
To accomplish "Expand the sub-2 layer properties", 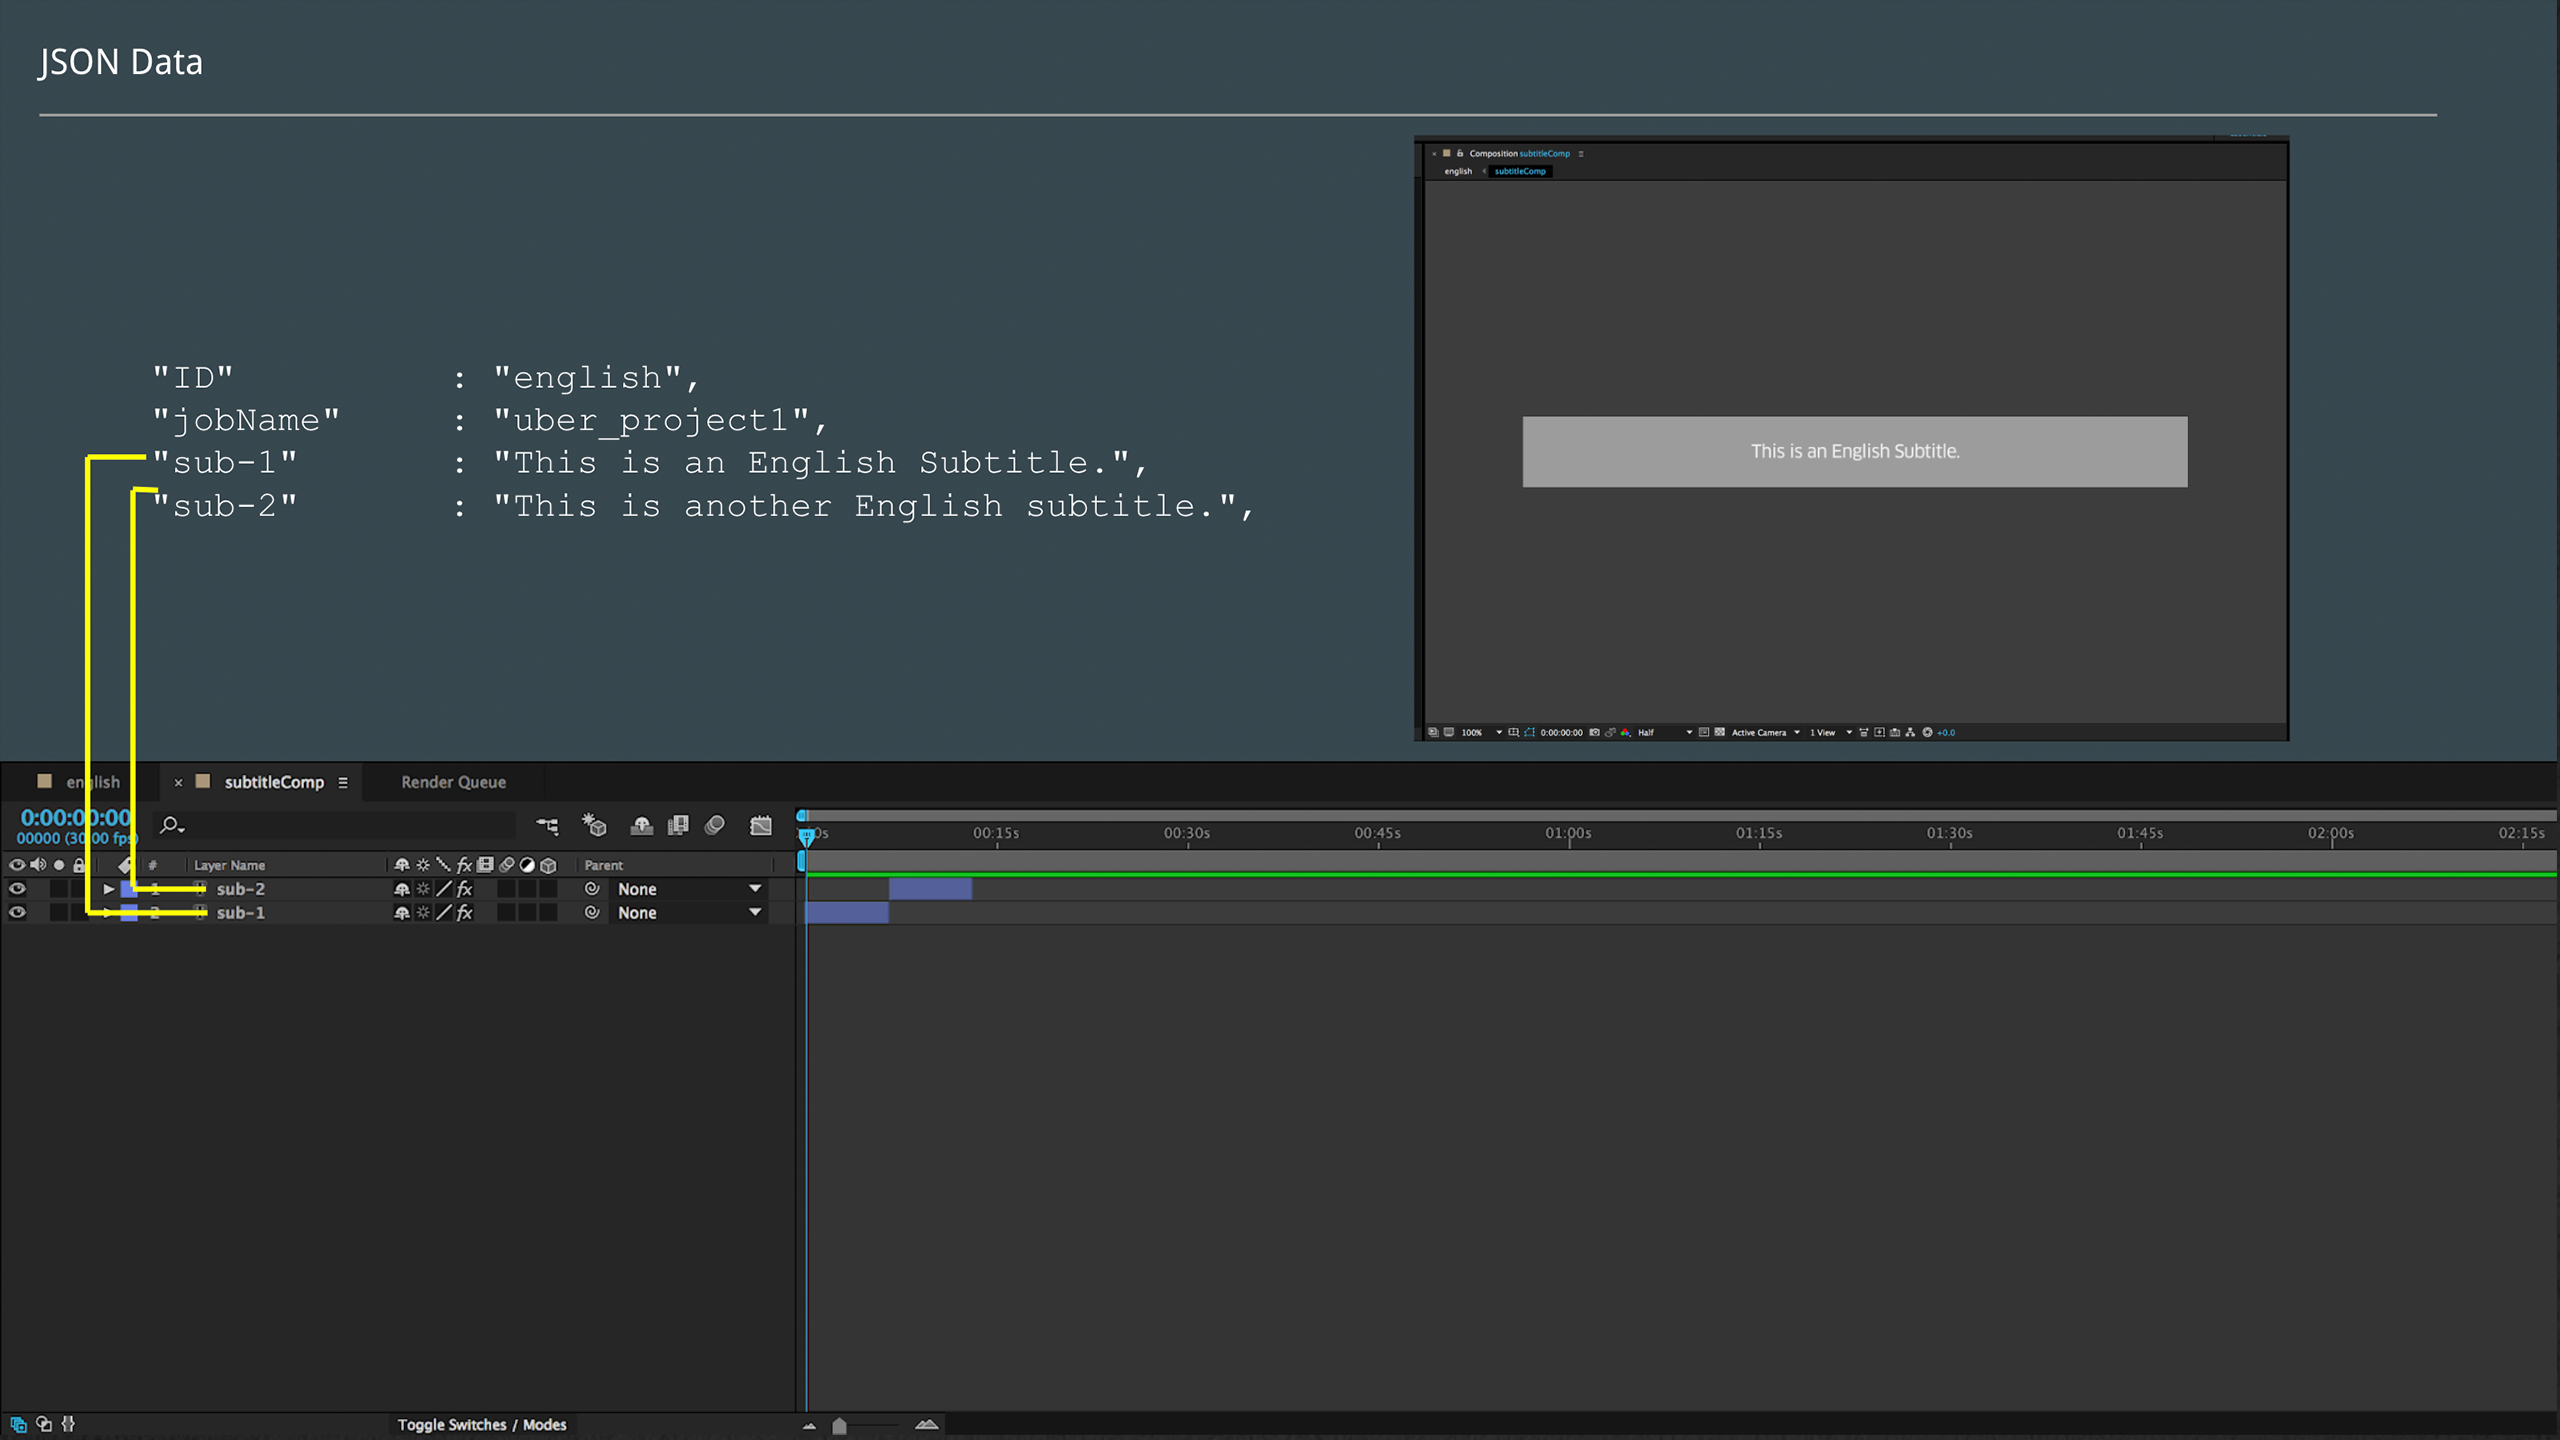I will (x=109, y=889).
